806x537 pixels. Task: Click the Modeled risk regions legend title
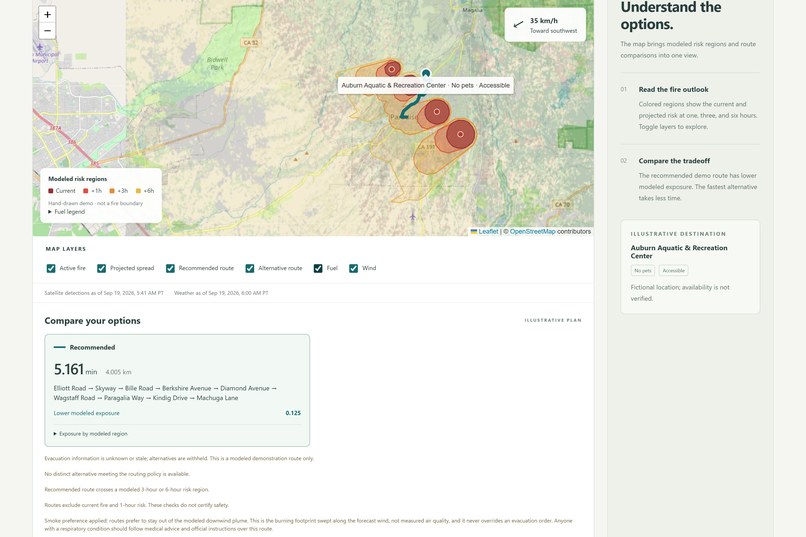click(78, 179)
